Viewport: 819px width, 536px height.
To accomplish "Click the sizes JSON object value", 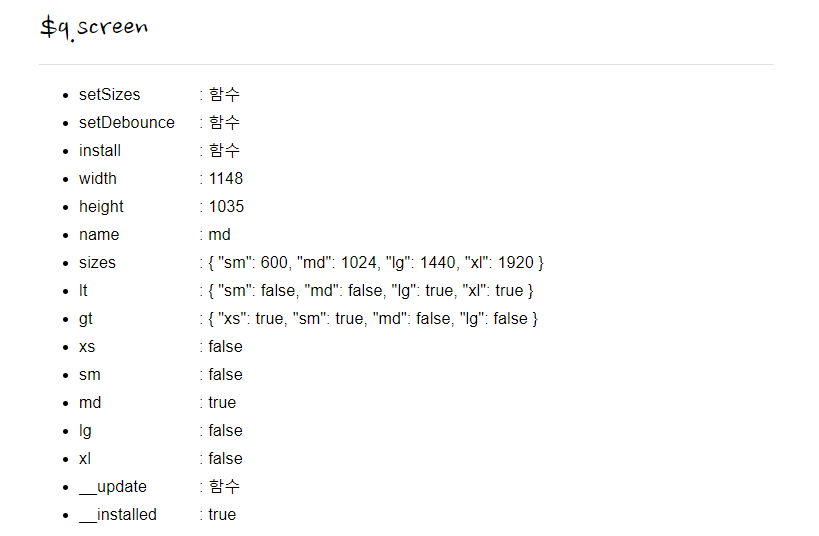I will tap(376, 263).
